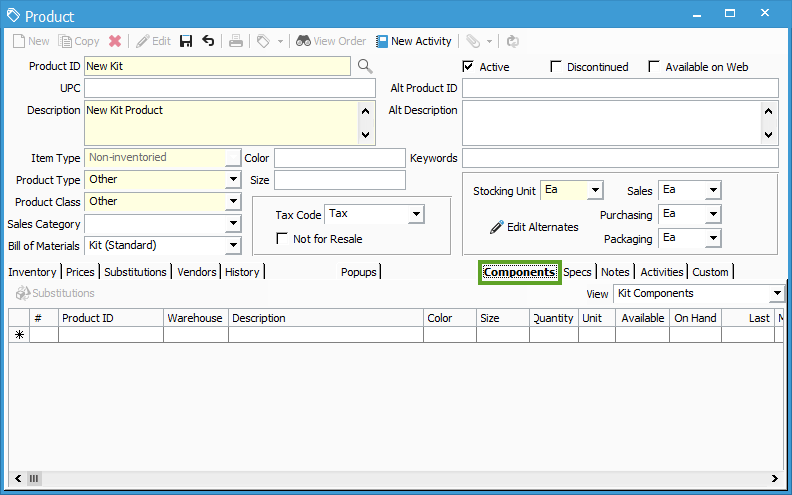Open the Vendors tab
The width and height of the screenshot is (792, 495).
pos(197,272)
